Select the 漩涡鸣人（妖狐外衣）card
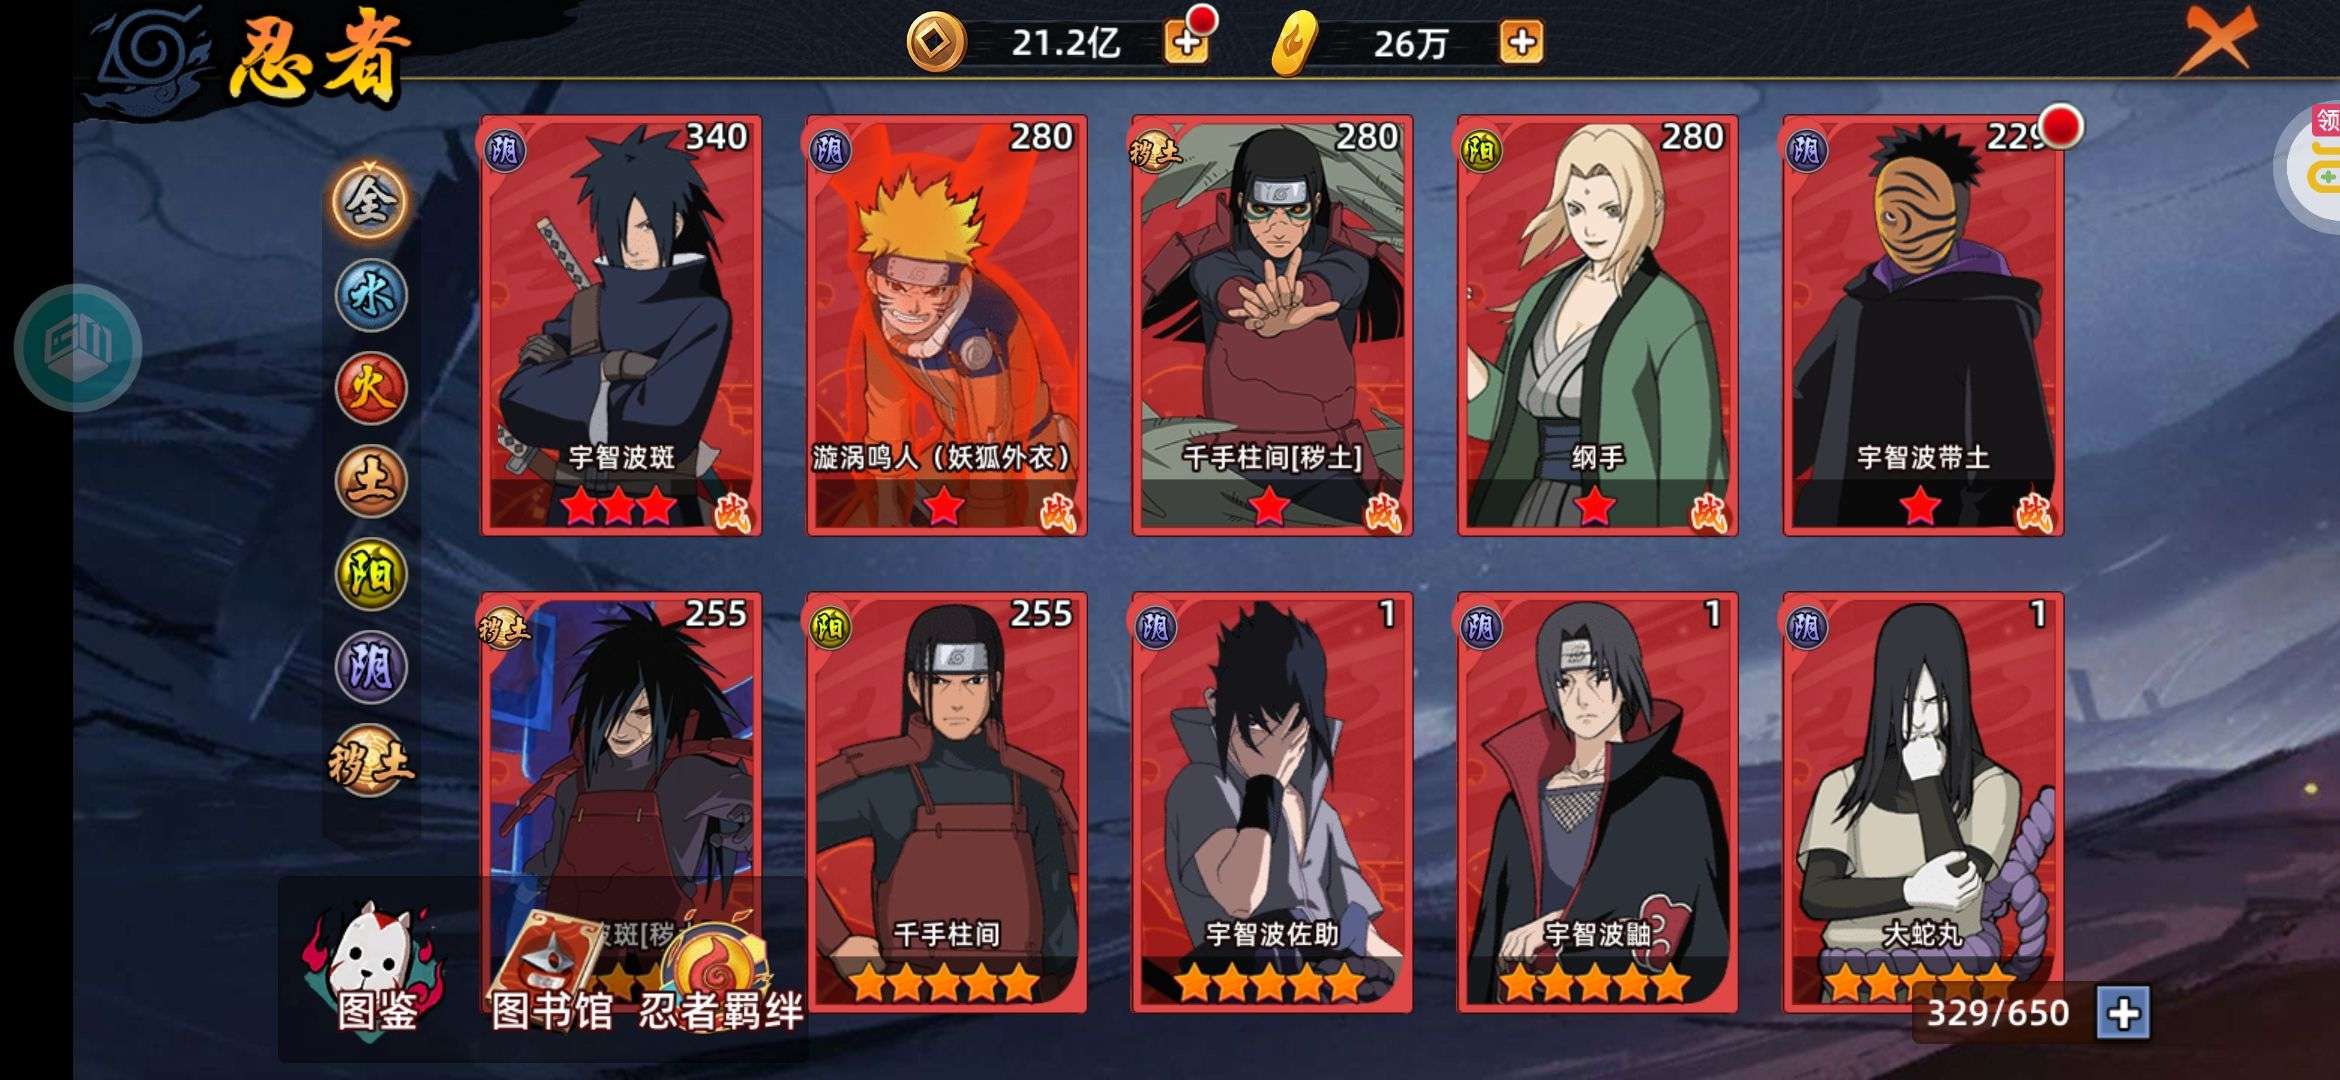2340x1080 pixels. click(946, 326)
